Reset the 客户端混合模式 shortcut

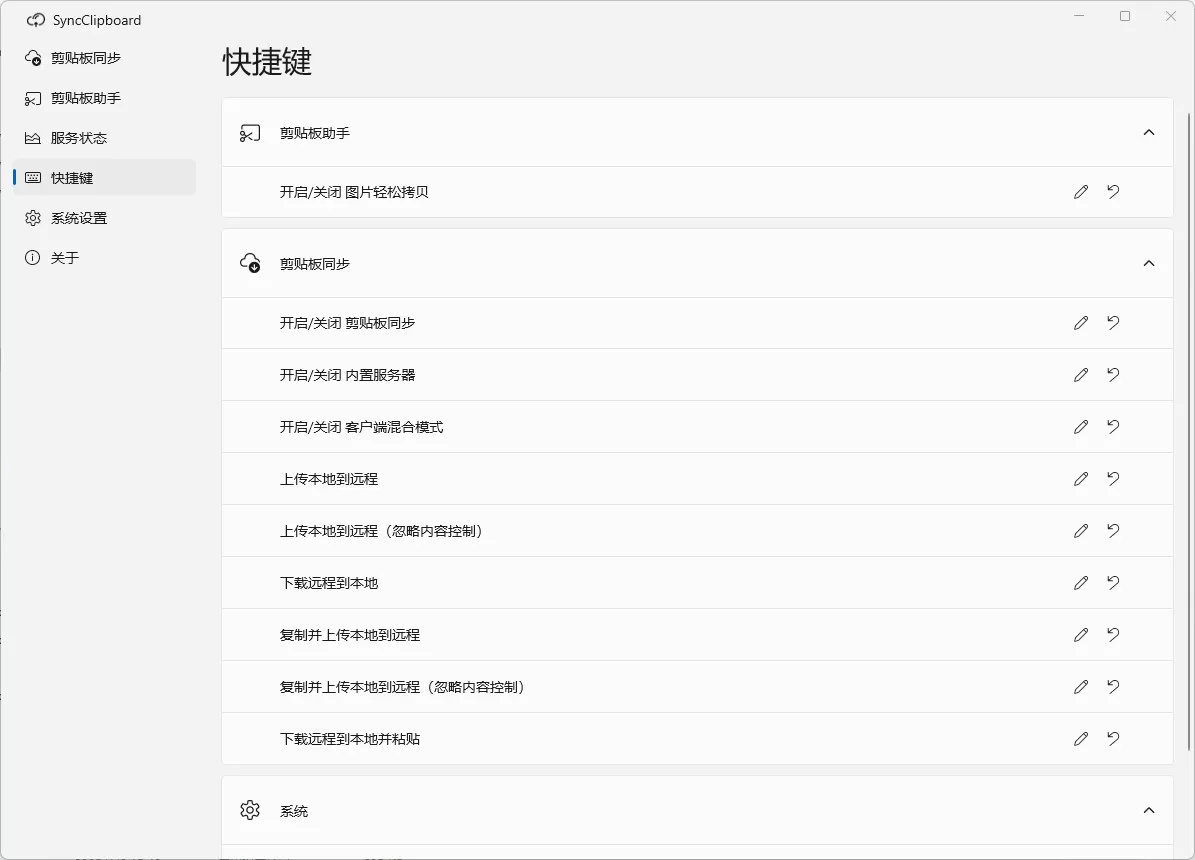coord(1113,427)
